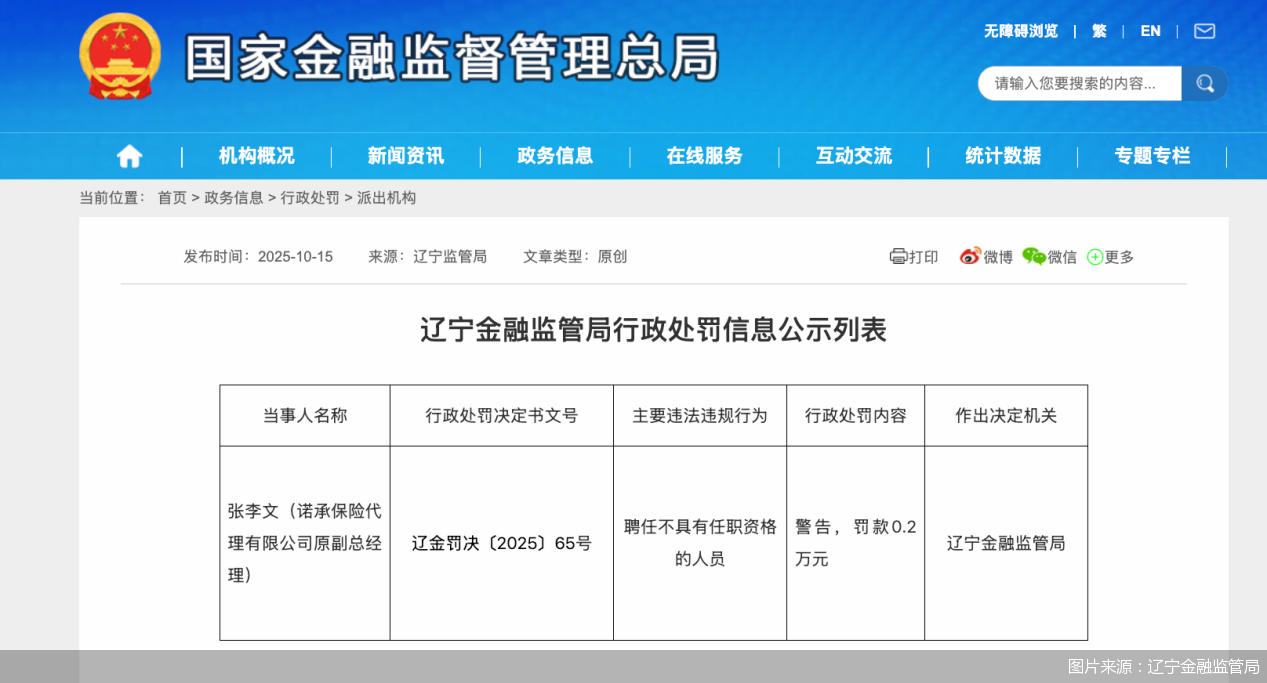Click table header 行政处罚内容
1267x683 pixels.
856,415
